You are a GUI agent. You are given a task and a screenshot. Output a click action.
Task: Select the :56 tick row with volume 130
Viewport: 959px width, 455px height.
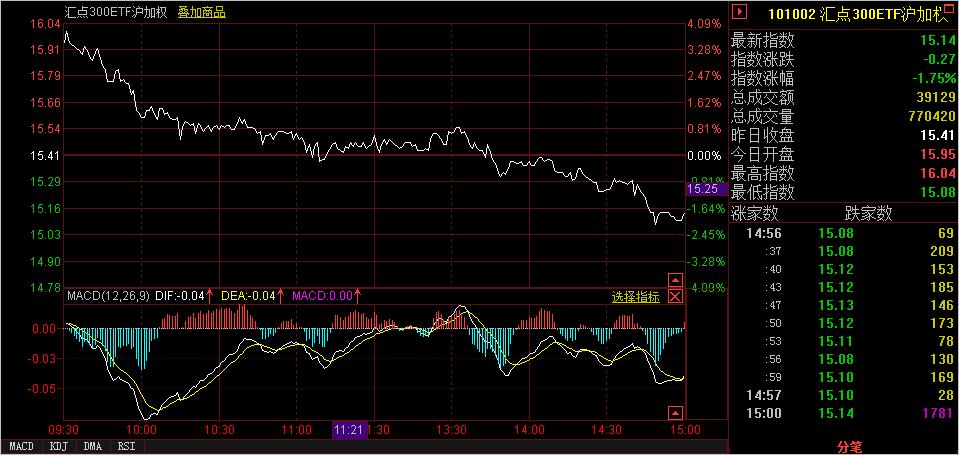click(843, 359)
